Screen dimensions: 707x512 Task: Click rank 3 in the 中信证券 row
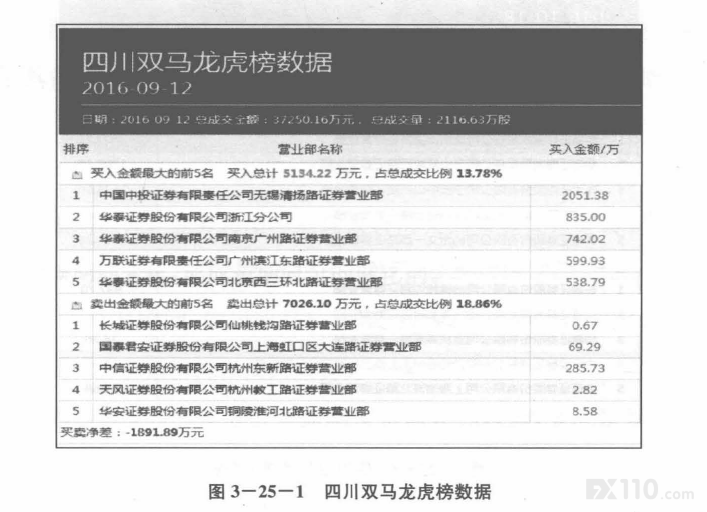point(76,368)
